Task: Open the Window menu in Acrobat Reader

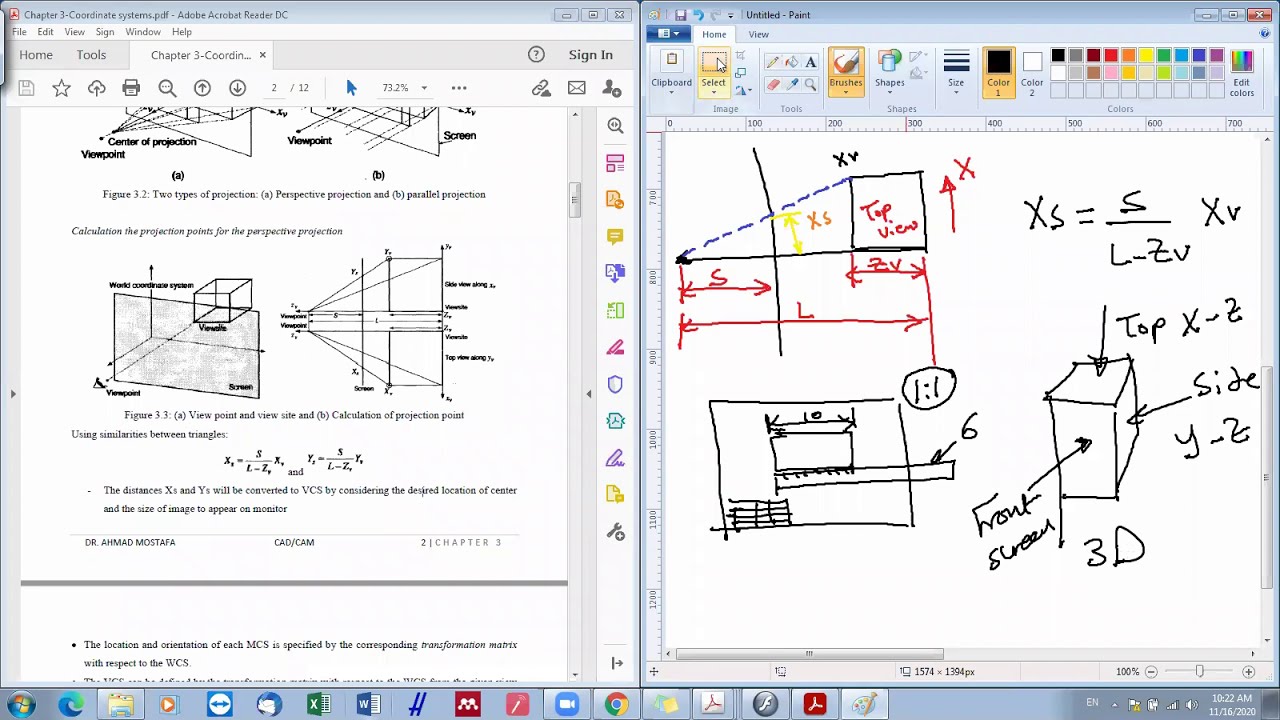Action: pyautogui.click(x=143, y=32)
